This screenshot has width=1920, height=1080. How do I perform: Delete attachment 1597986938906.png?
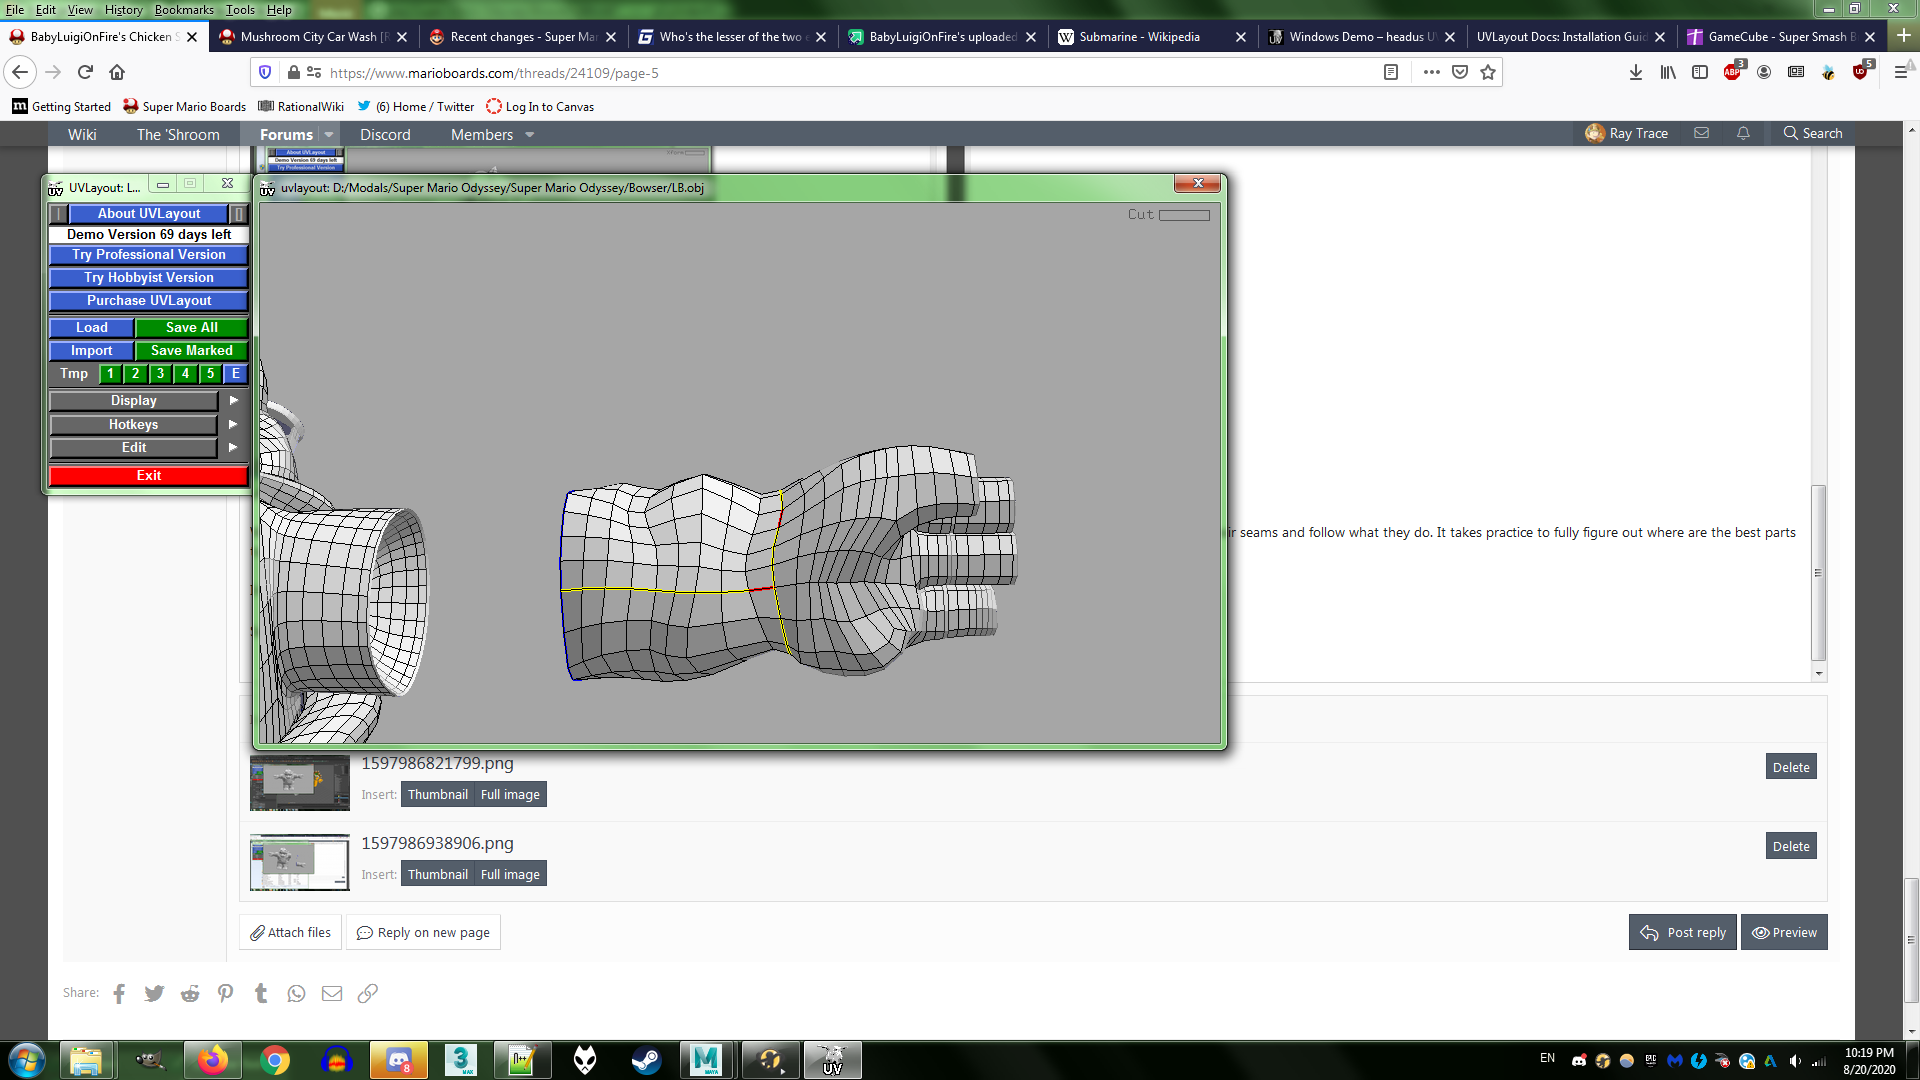[1790, 847]
